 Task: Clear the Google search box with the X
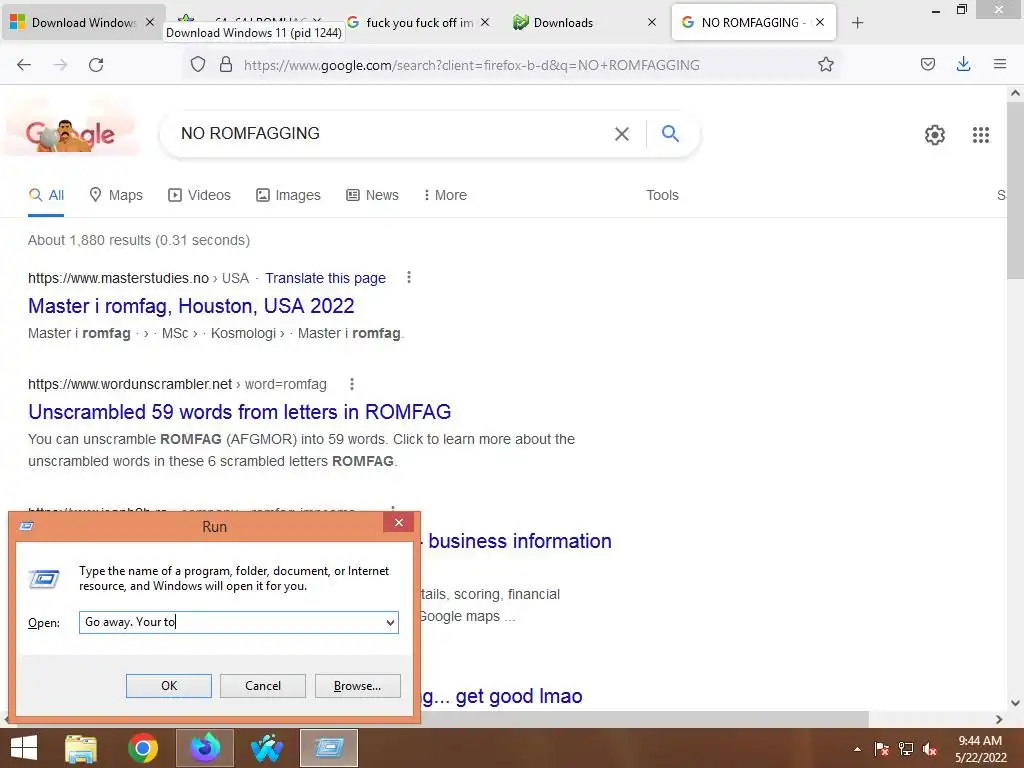[x=622, y=134]
